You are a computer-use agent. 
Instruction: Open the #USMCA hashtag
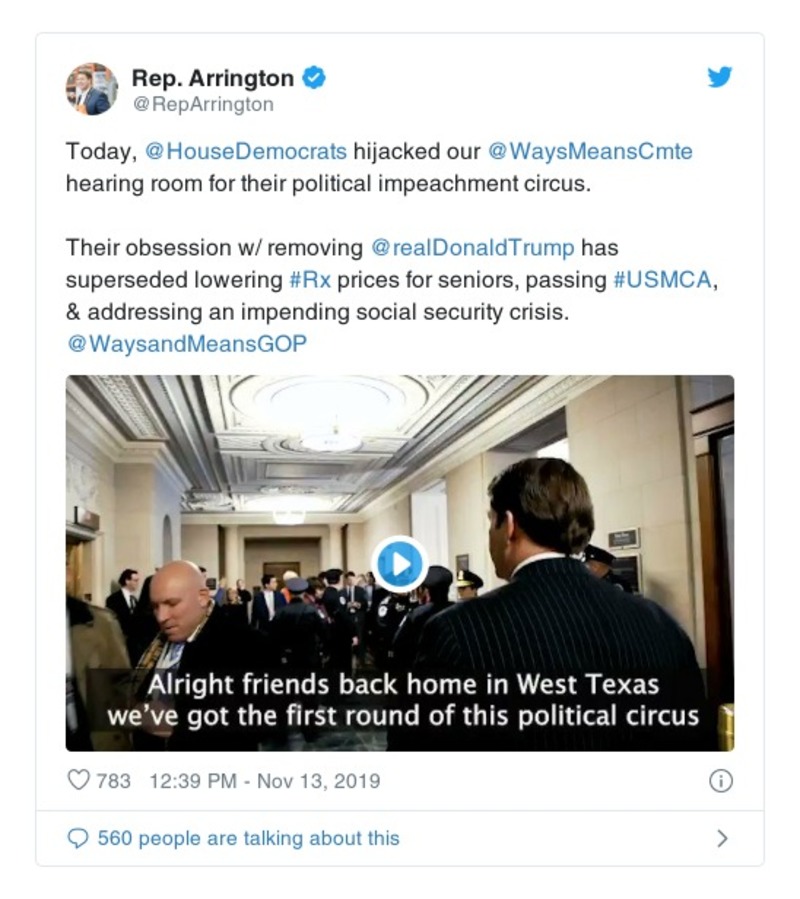[662, 280]
